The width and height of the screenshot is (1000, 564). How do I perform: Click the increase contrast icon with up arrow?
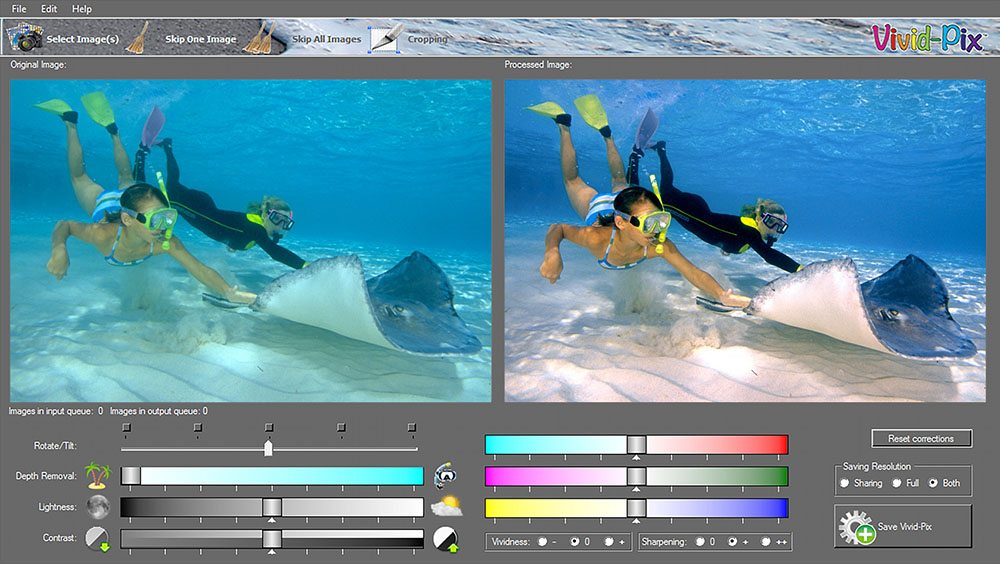445,540
